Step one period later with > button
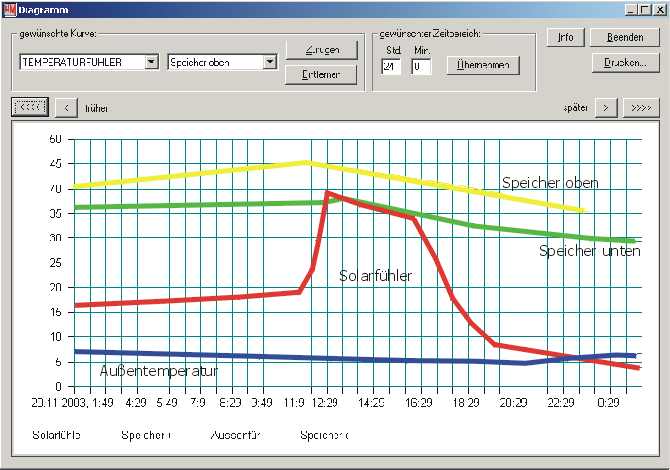670x470 pixels. click(x=606, y=107)
